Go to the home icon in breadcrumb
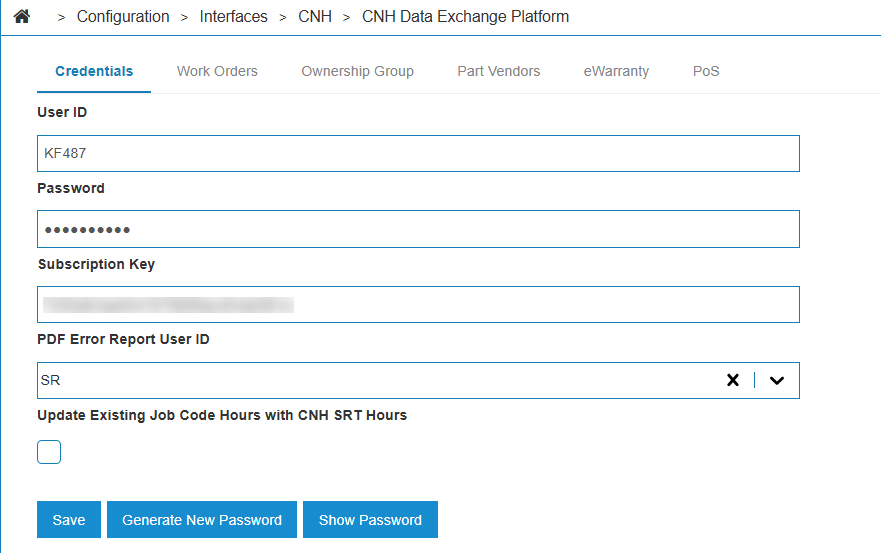 (22, 16)
